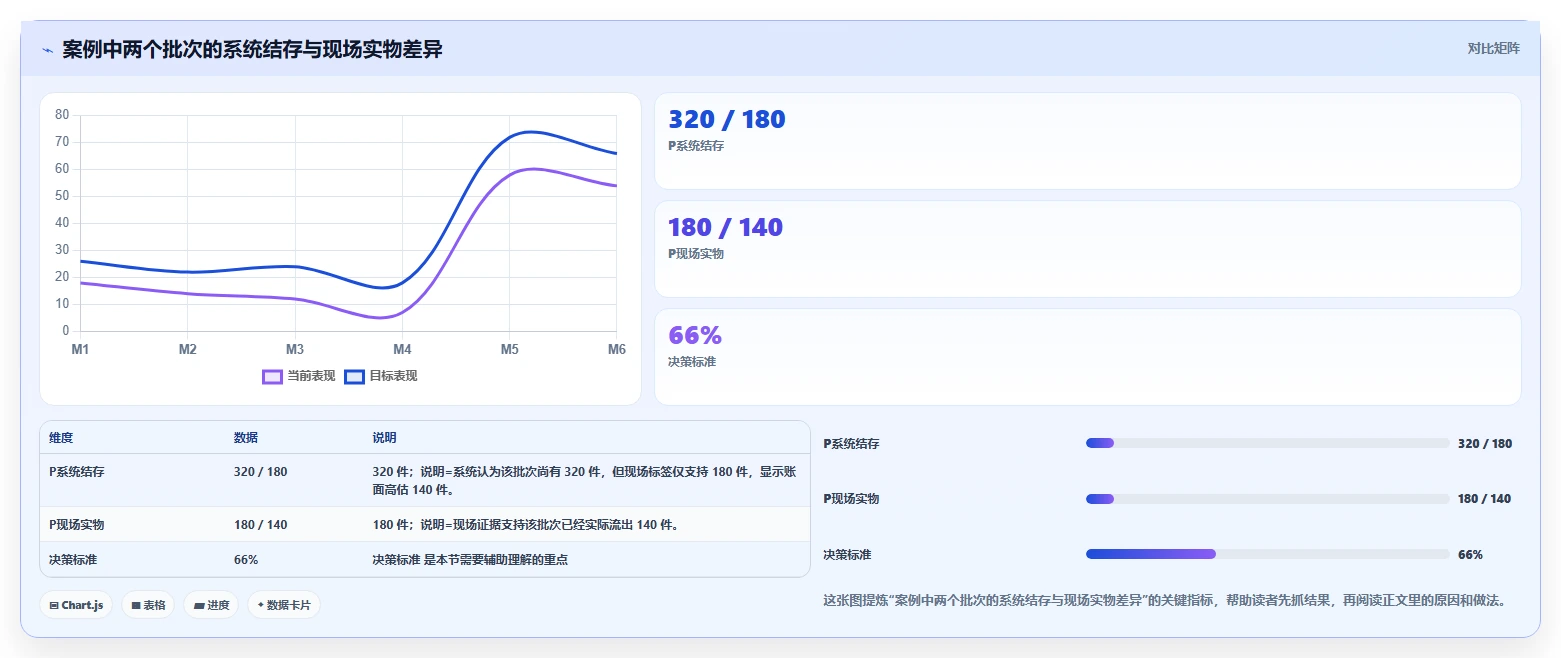Click the P现场实物 progress bar
Viewport: 1561px width, 658px height.
click(1267, 498)
